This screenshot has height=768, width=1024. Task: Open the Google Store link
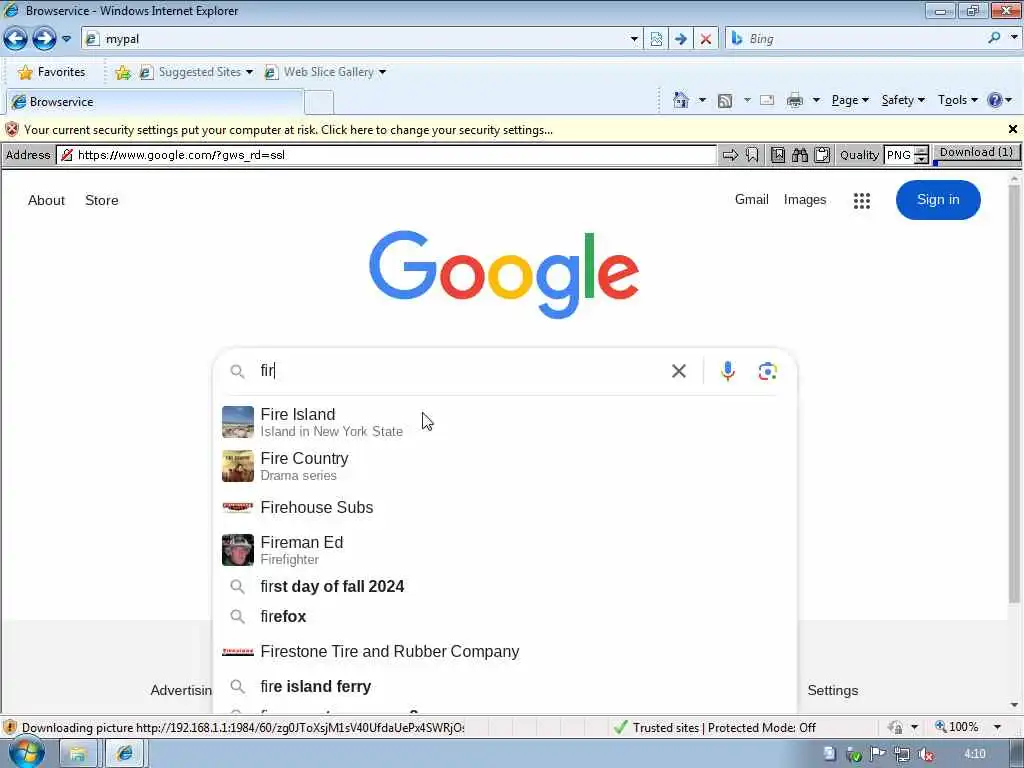102,200
